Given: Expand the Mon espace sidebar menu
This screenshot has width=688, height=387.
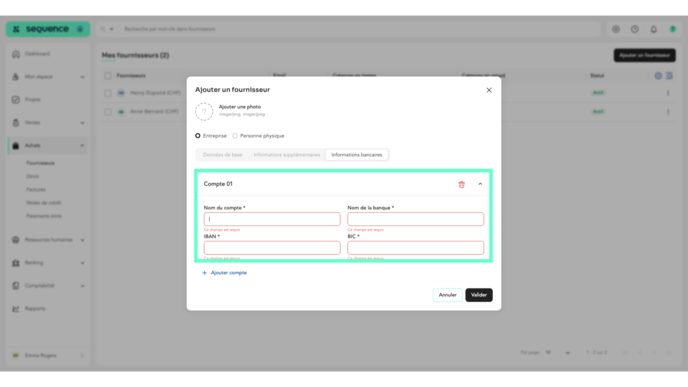Looking at the screenshot, I should (x=48, y=77).
